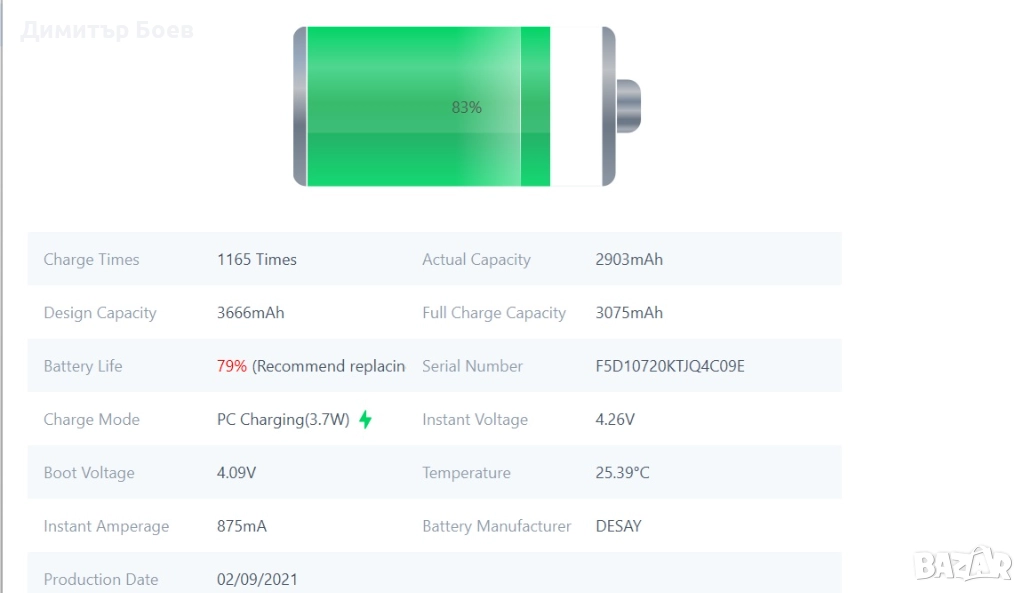Click the Design Capacity value 3666mAh
This screenshot has width=1024, height=593.
[250, 313]
